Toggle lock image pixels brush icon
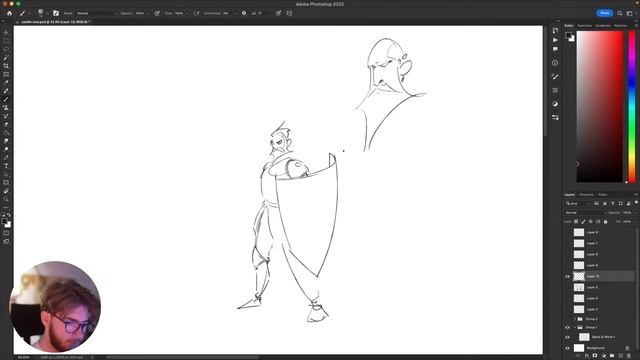Image resolution: width=640 pixels, height=360 pixels. point(583,222)
